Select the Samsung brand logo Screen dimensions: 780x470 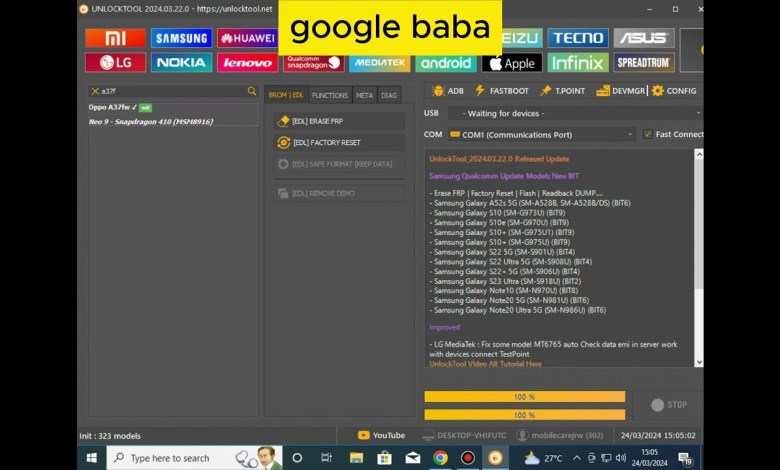pyautogui.click(x=181, y=38)
